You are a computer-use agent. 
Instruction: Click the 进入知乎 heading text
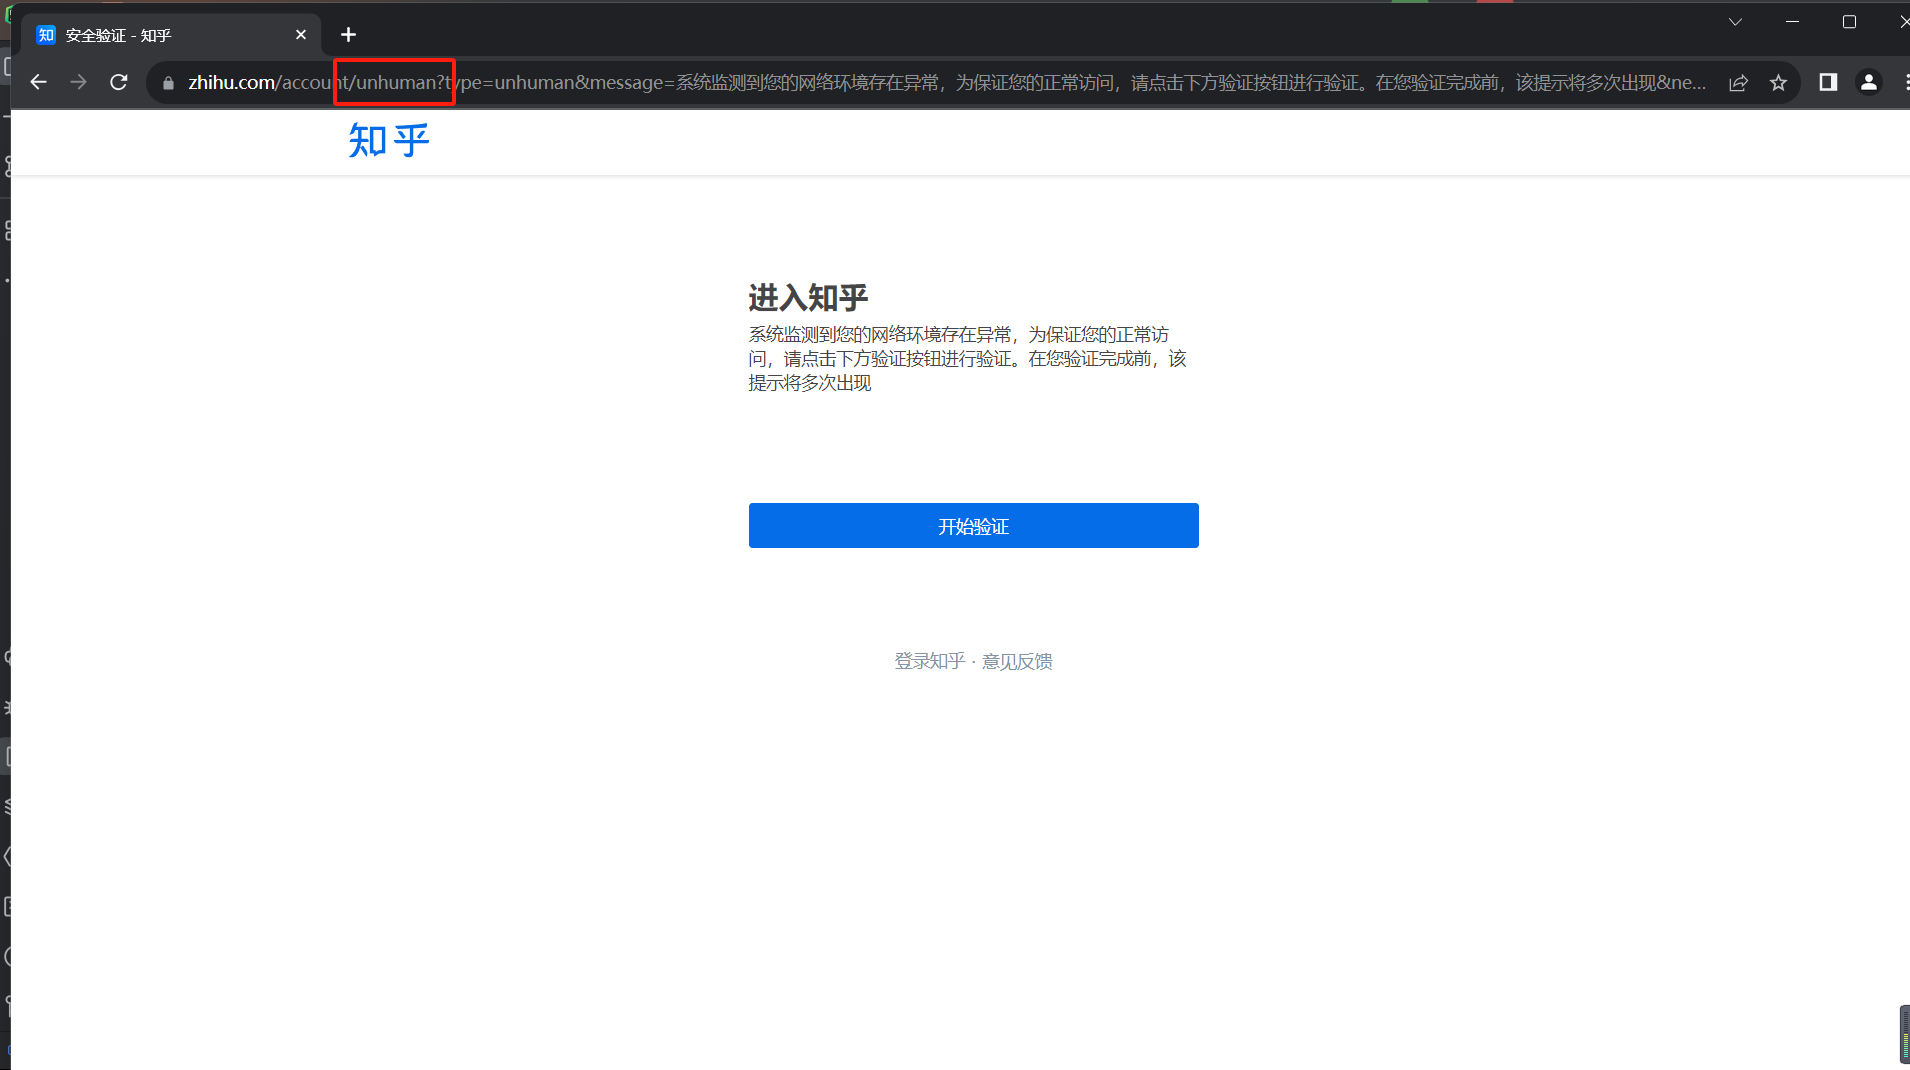(808, 297)
